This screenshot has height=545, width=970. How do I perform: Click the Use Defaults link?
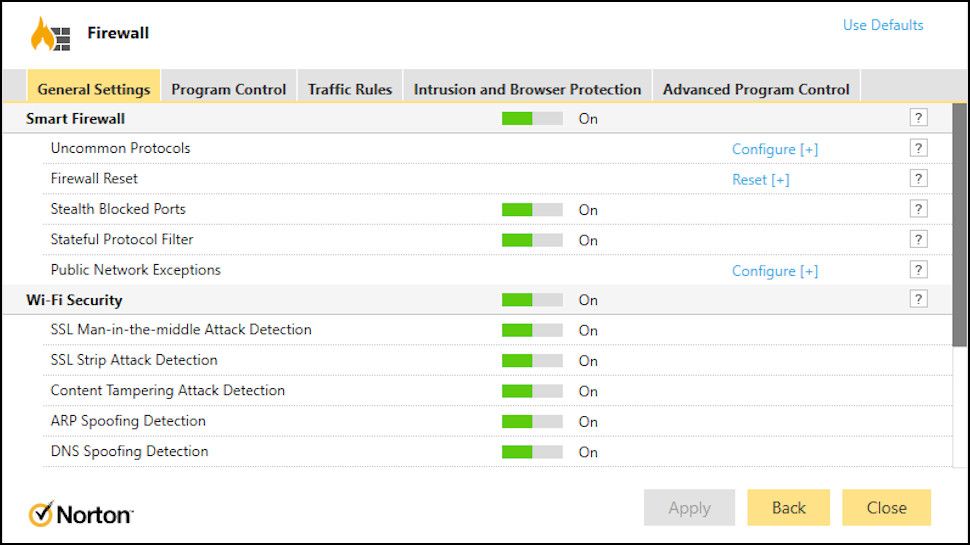tap(883, 25)
